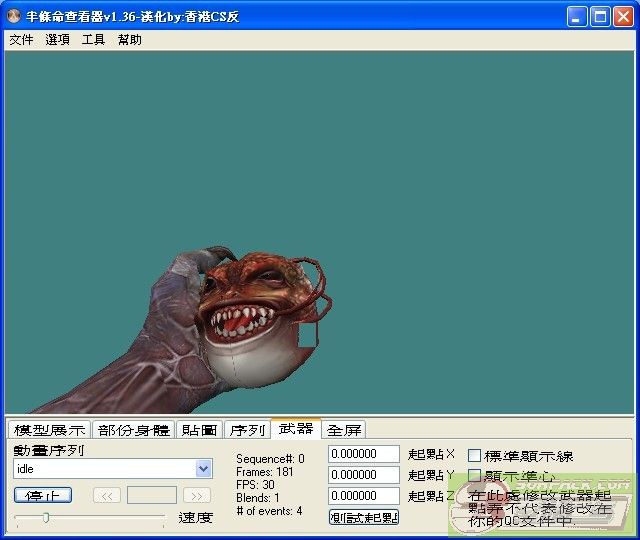Click the previous frame << button
This screenshot has width=640, height=540.
(107, 495)
